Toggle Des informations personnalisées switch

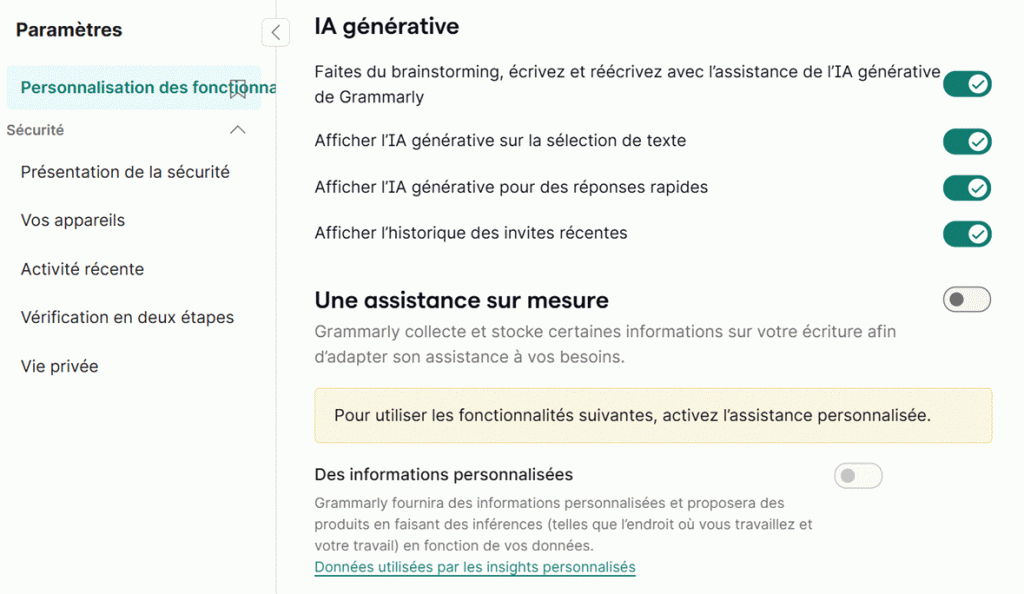(858, 476)
